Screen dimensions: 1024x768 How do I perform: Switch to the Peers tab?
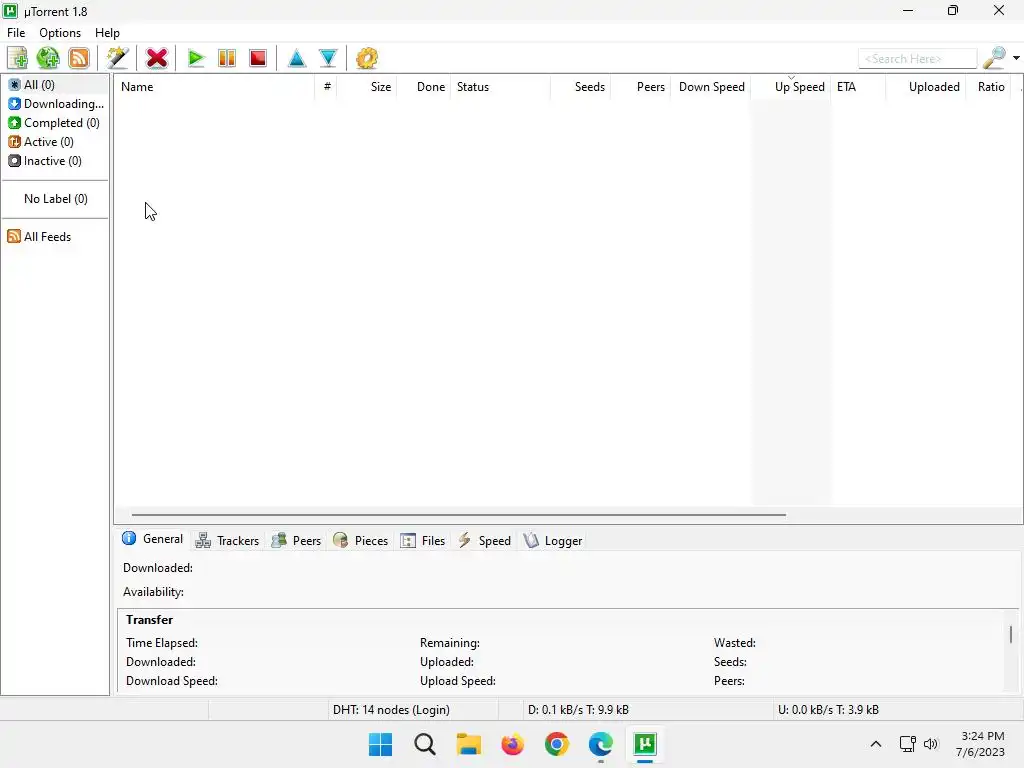click(296, 541)
